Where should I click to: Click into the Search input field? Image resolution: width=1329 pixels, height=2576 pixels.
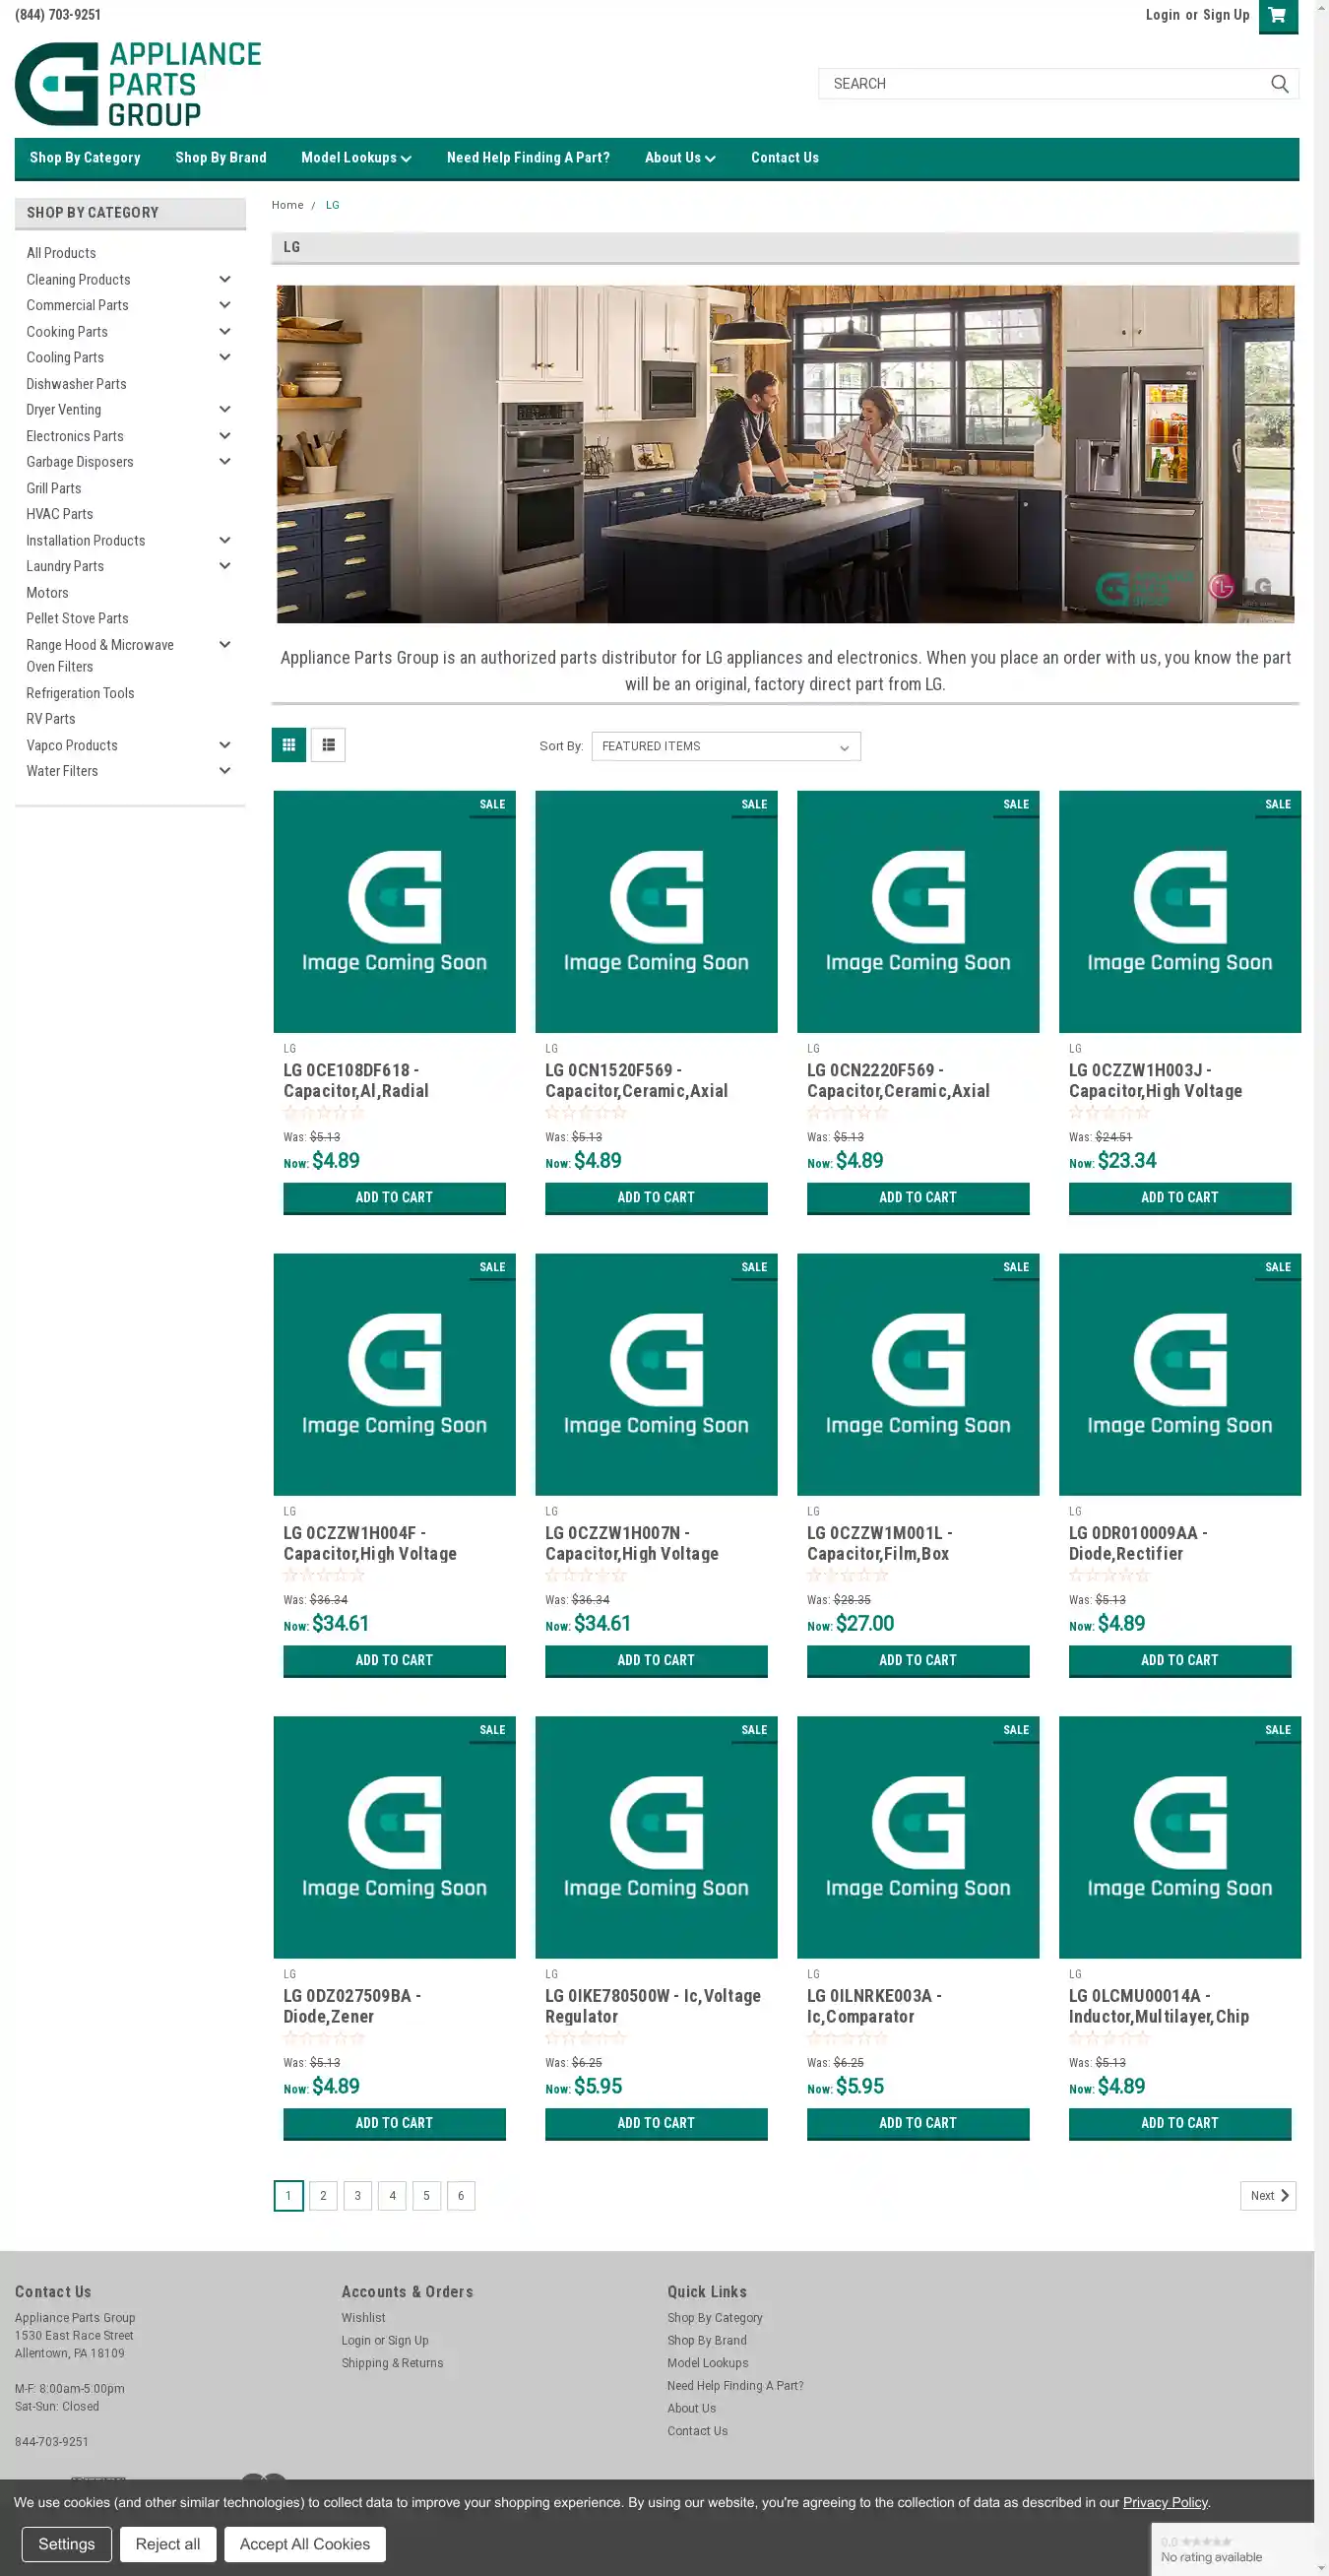coord(1040,84)
